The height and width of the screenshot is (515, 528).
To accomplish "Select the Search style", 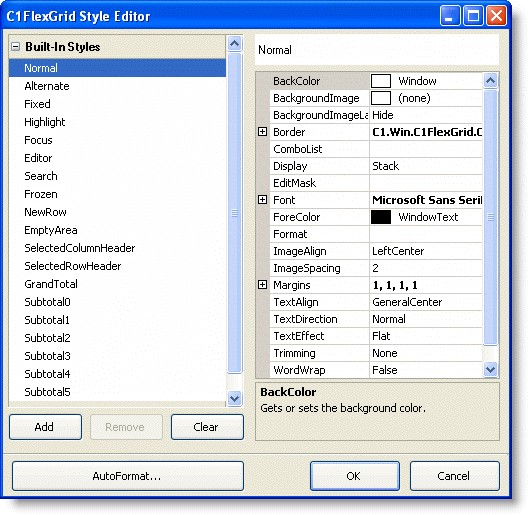I will [x=117, y=176].
